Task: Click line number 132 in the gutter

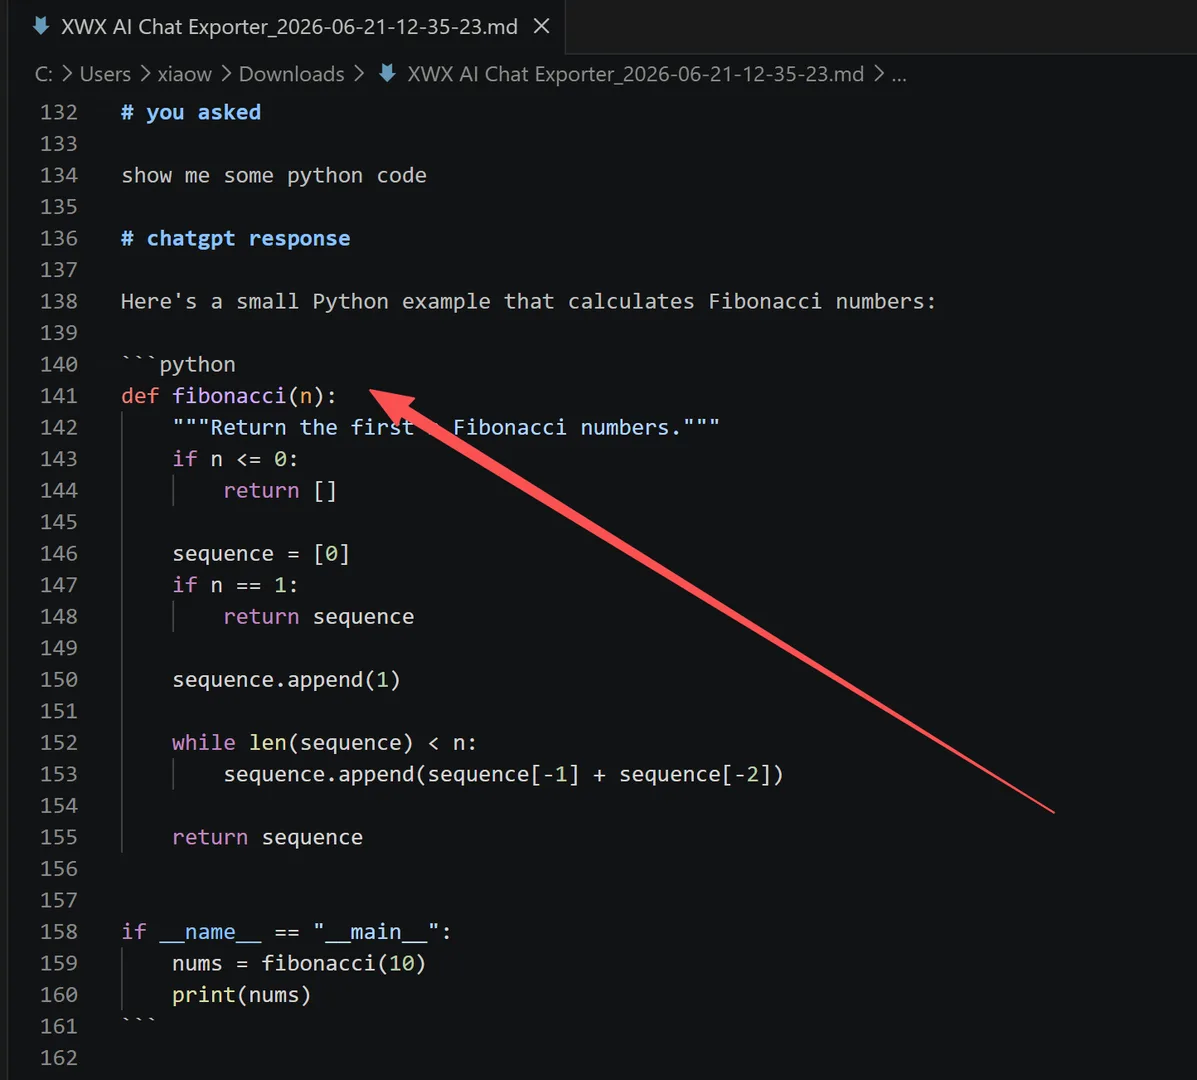Action: 59,112
